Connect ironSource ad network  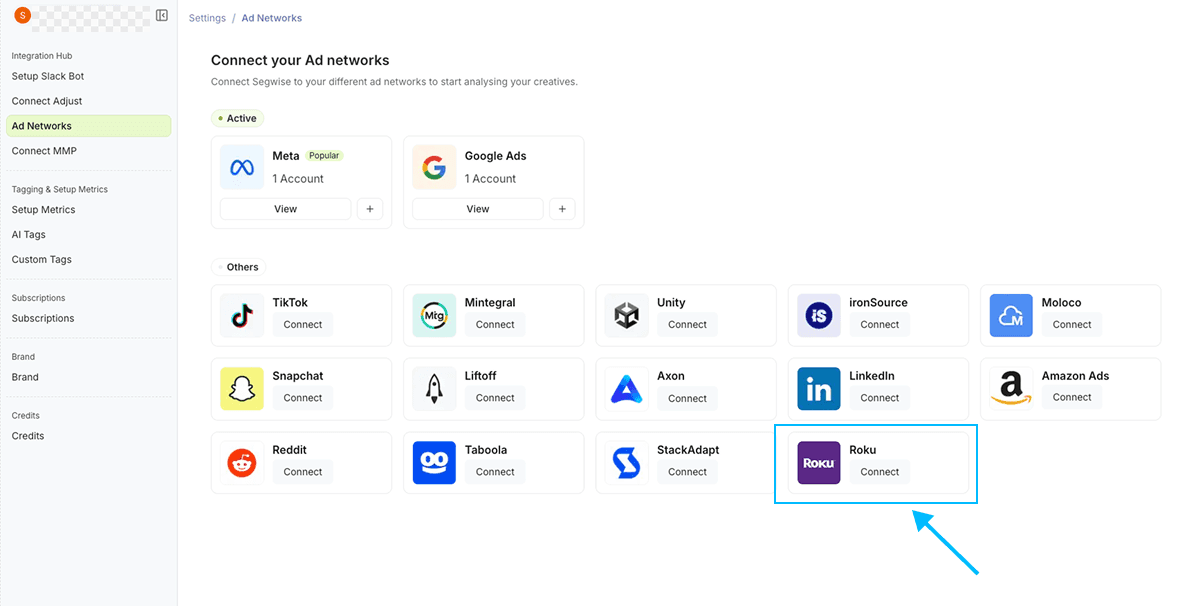879,325
